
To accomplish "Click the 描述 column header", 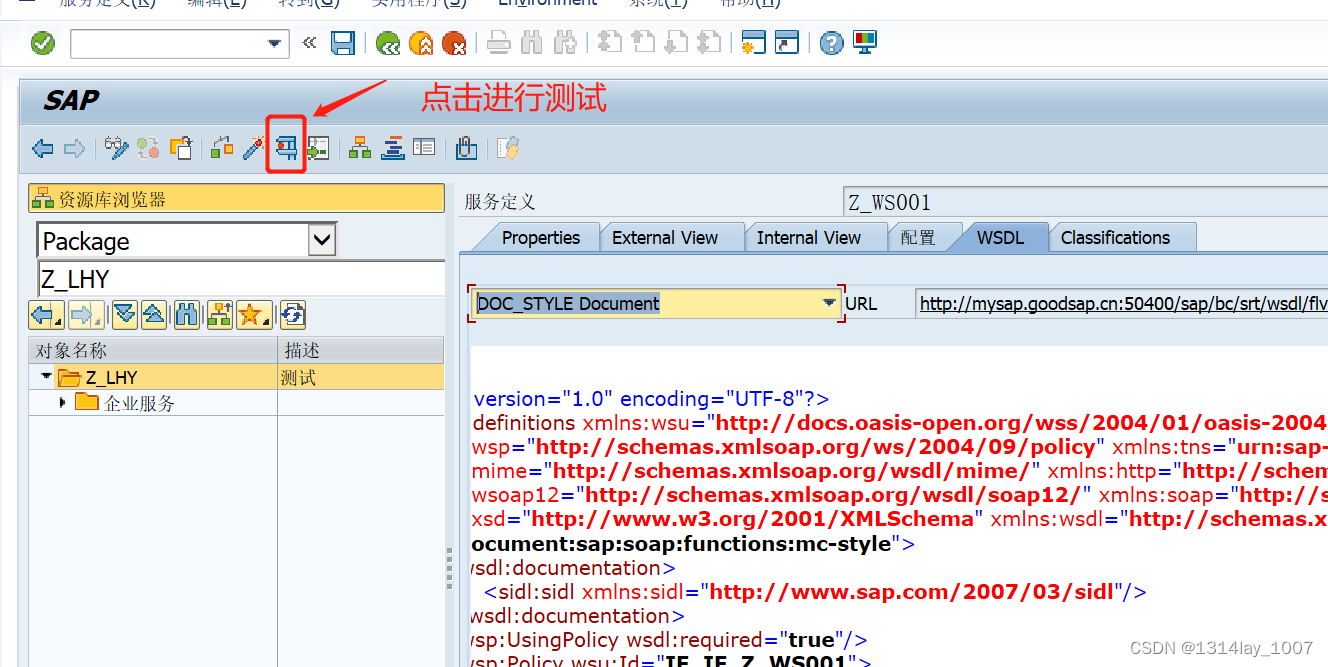I will [x=361, y=350].
